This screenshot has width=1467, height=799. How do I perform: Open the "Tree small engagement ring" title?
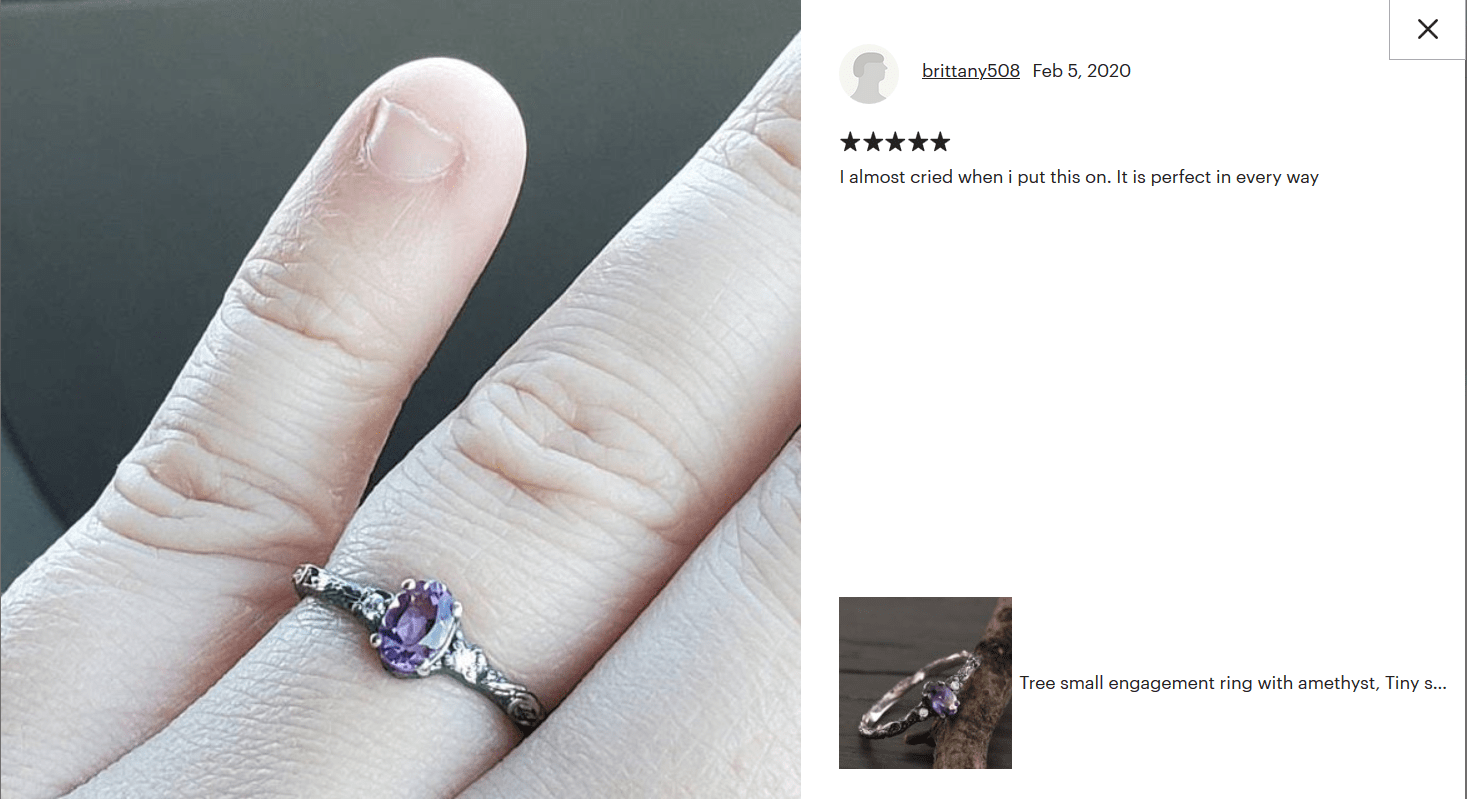click(x=1233, y=684)
